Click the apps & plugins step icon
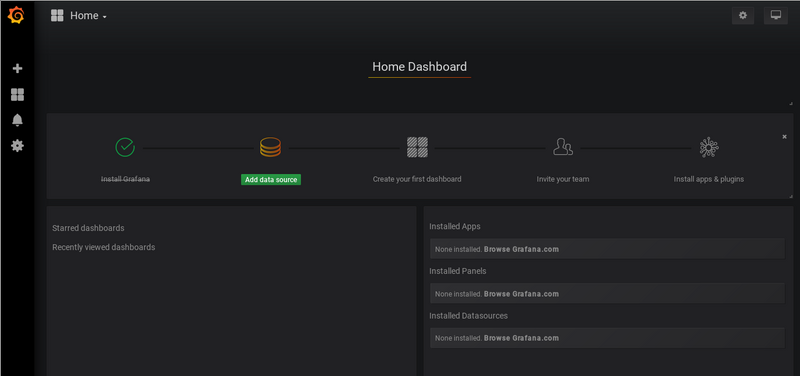800x376 pixels. [709, 147]
